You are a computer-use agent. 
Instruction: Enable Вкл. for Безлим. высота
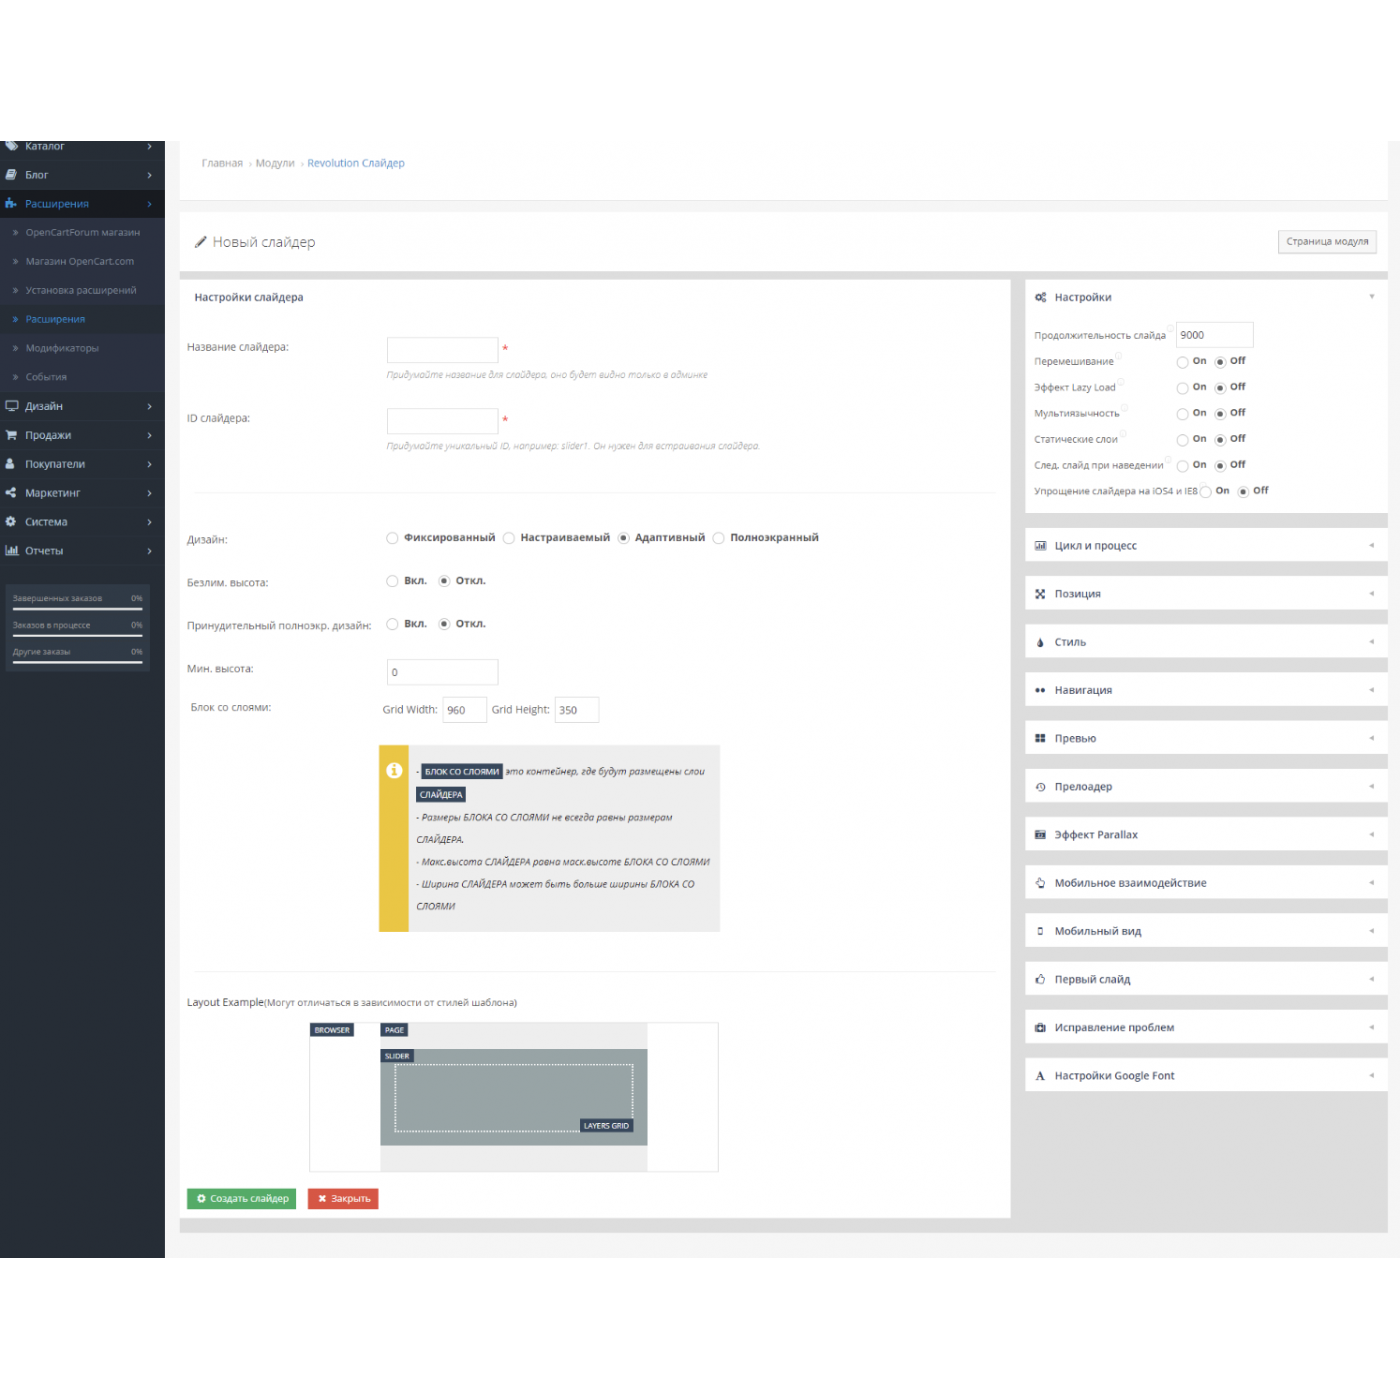(392, 581)
